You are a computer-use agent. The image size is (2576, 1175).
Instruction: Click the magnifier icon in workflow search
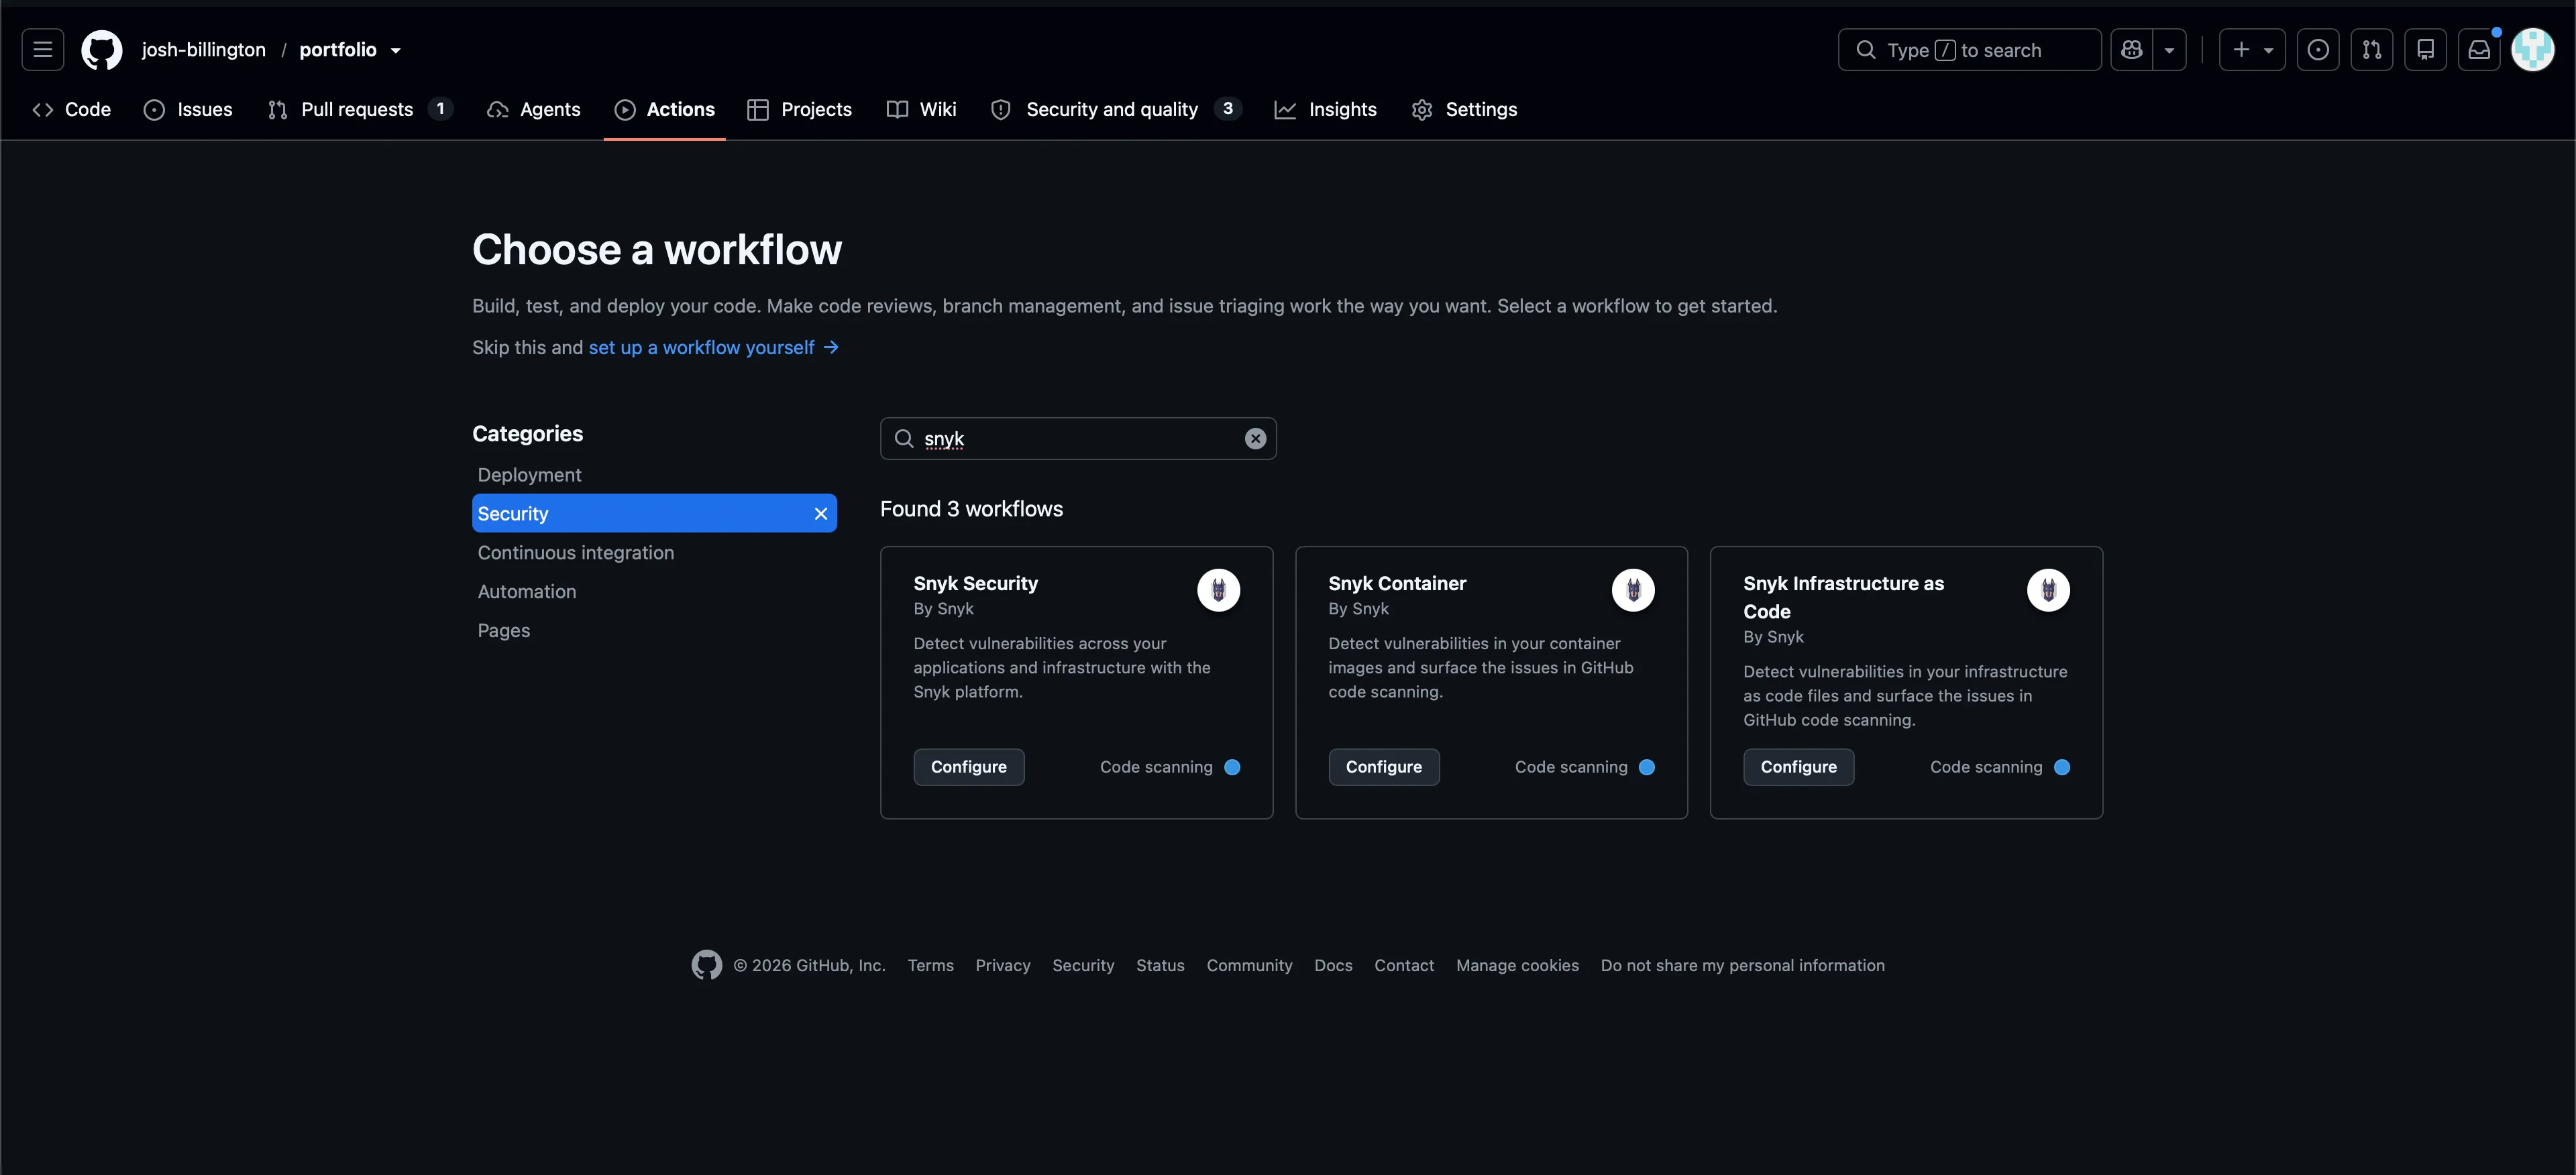(904, 438)
